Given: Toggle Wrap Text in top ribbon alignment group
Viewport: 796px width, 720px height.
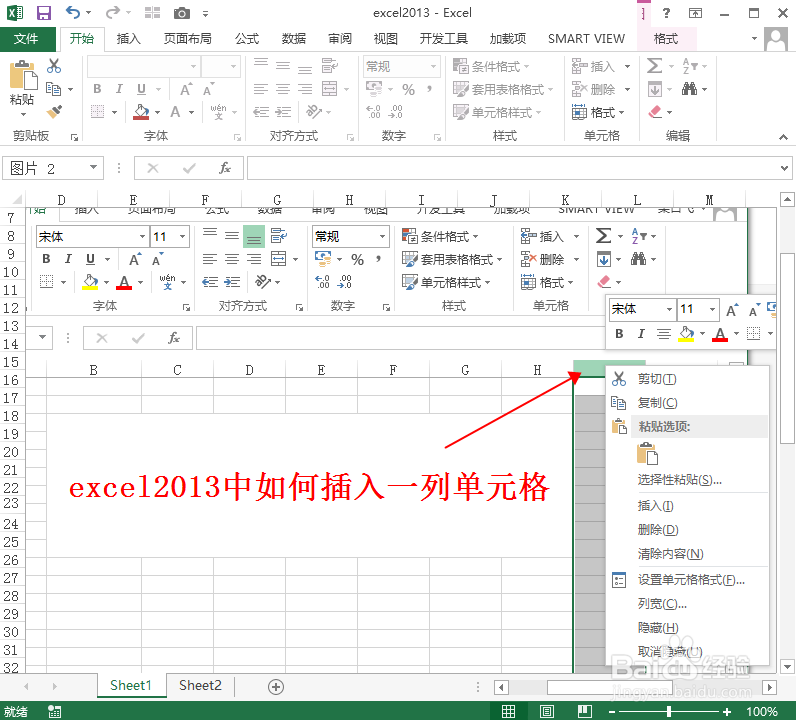Looking at the screenshot, I should (329, 66).
